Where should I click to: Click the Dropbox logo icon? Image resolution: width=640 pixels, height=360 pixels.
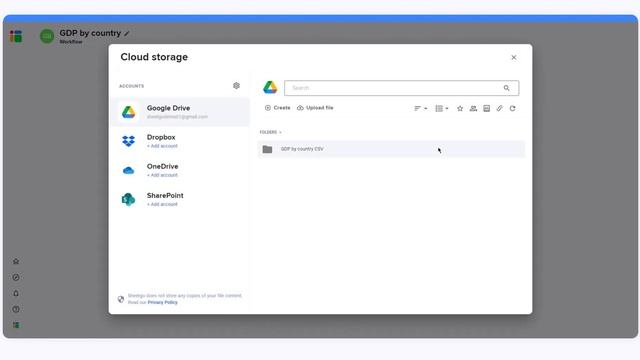coord(129,141)
